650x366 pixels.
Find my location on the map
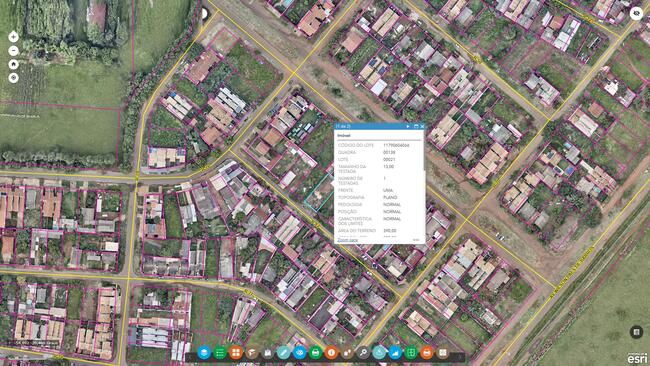(x=13, y=78)
